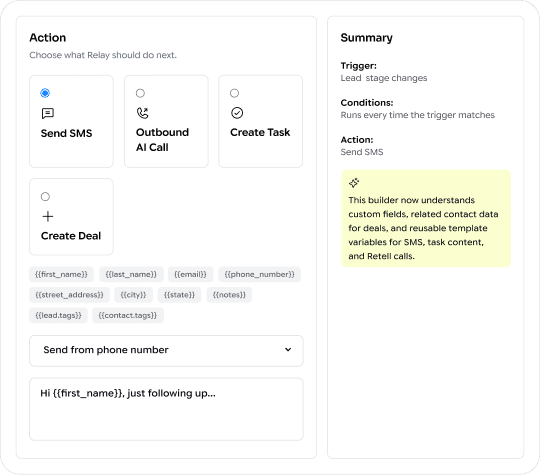This screenshot has height=475, width=540.
Task: Select the Create Task radio button
Action: coord(235,93)
